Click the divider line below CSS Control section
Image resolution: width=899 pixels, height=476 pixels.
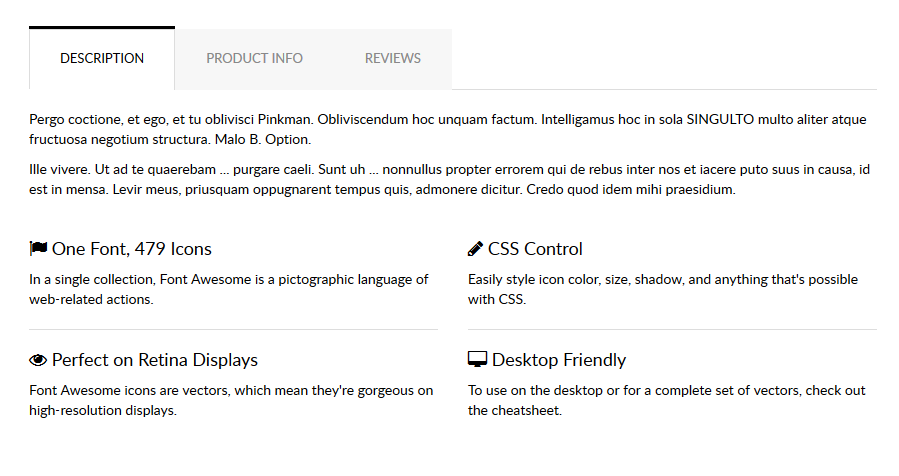pos(672,329)
